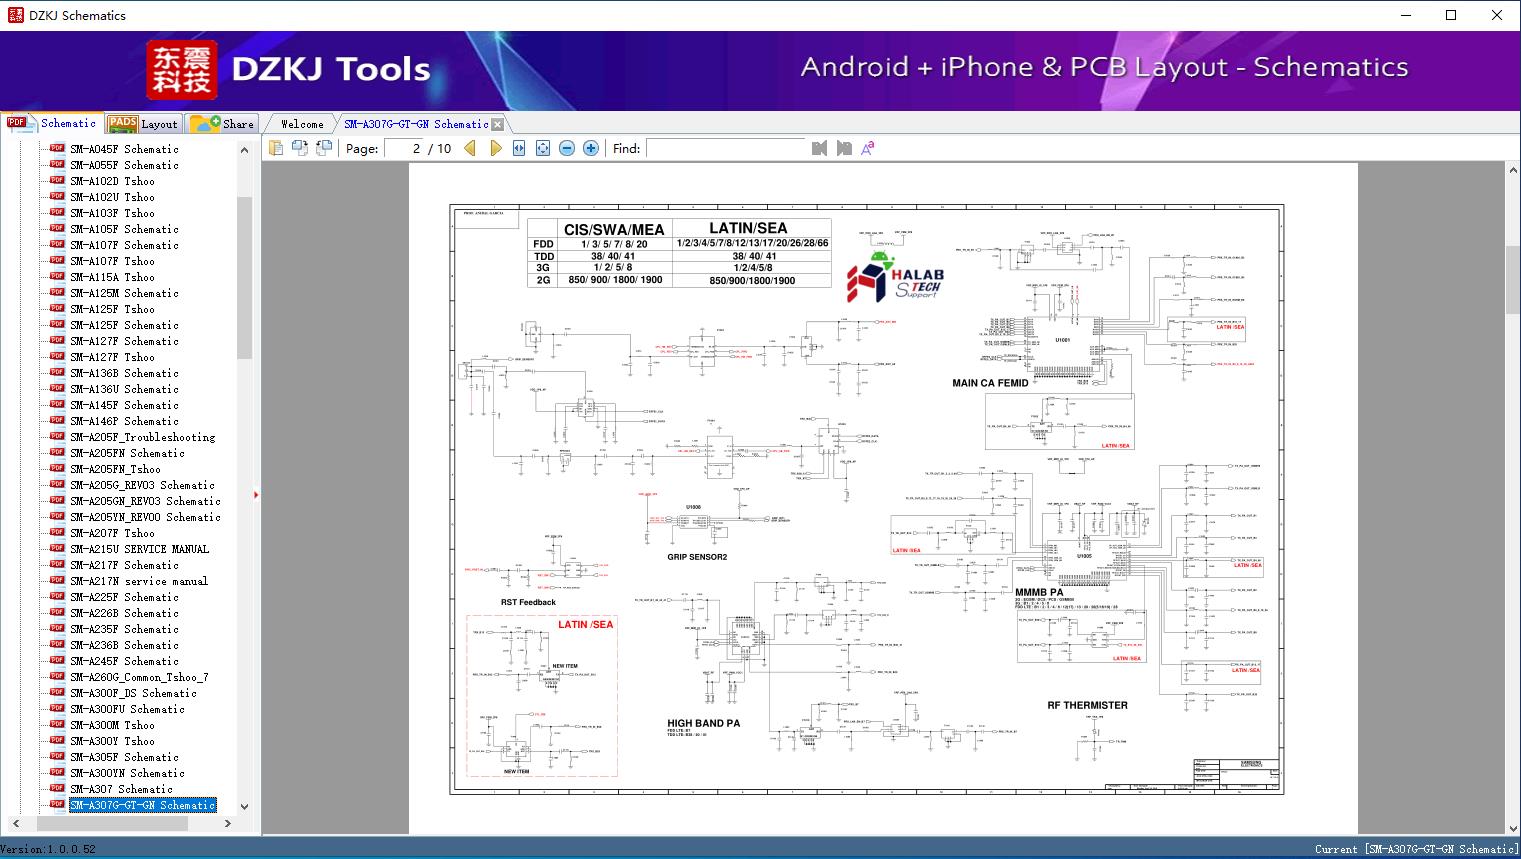Close the SM-A307G-GT-GN Schematic tab
The width and height of the screenshot is (1521, 859).
click(x=497, y=125)
